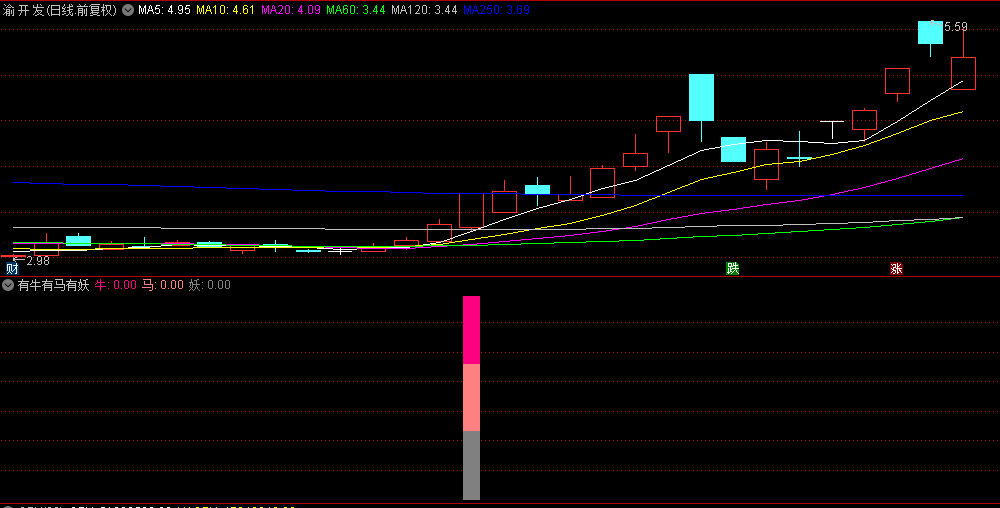Click the 有牛有马有妖 indicator name

pyautogui.click(x=54, y=286)
